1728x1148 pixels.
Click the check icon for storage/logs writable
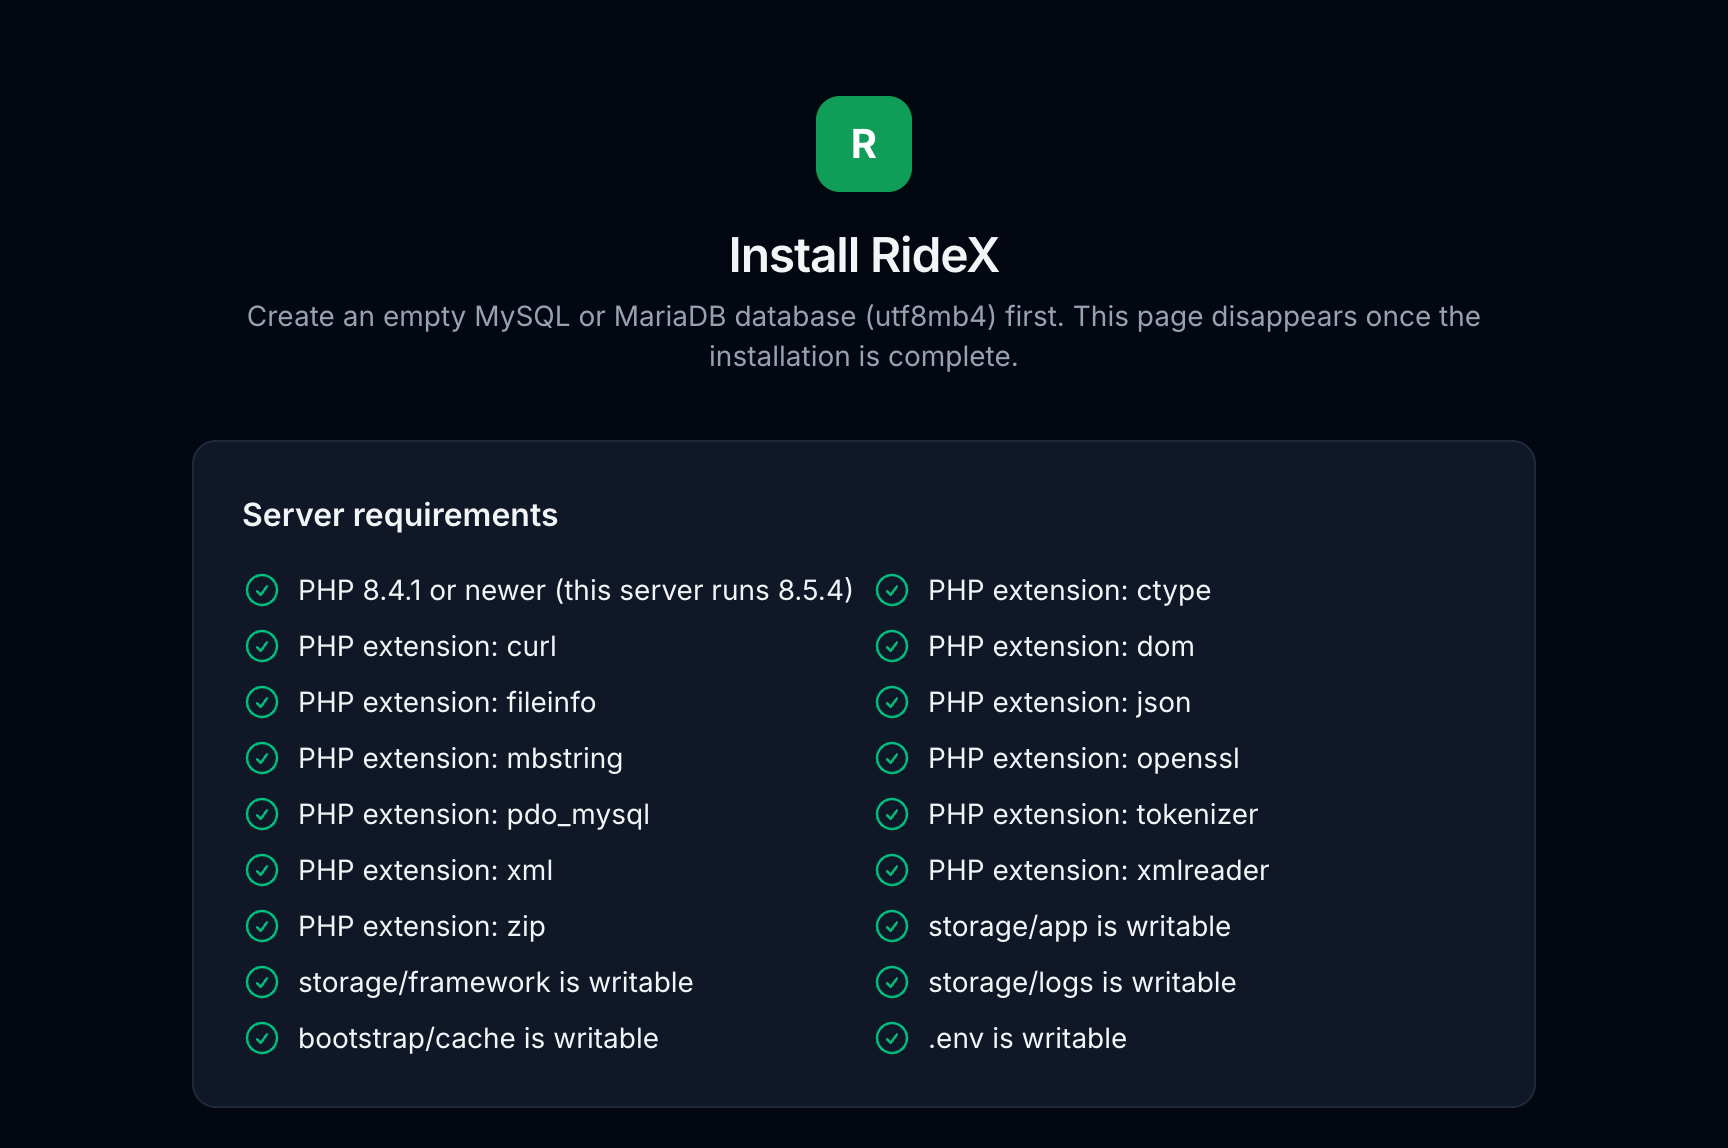click(x=892, y=982)
